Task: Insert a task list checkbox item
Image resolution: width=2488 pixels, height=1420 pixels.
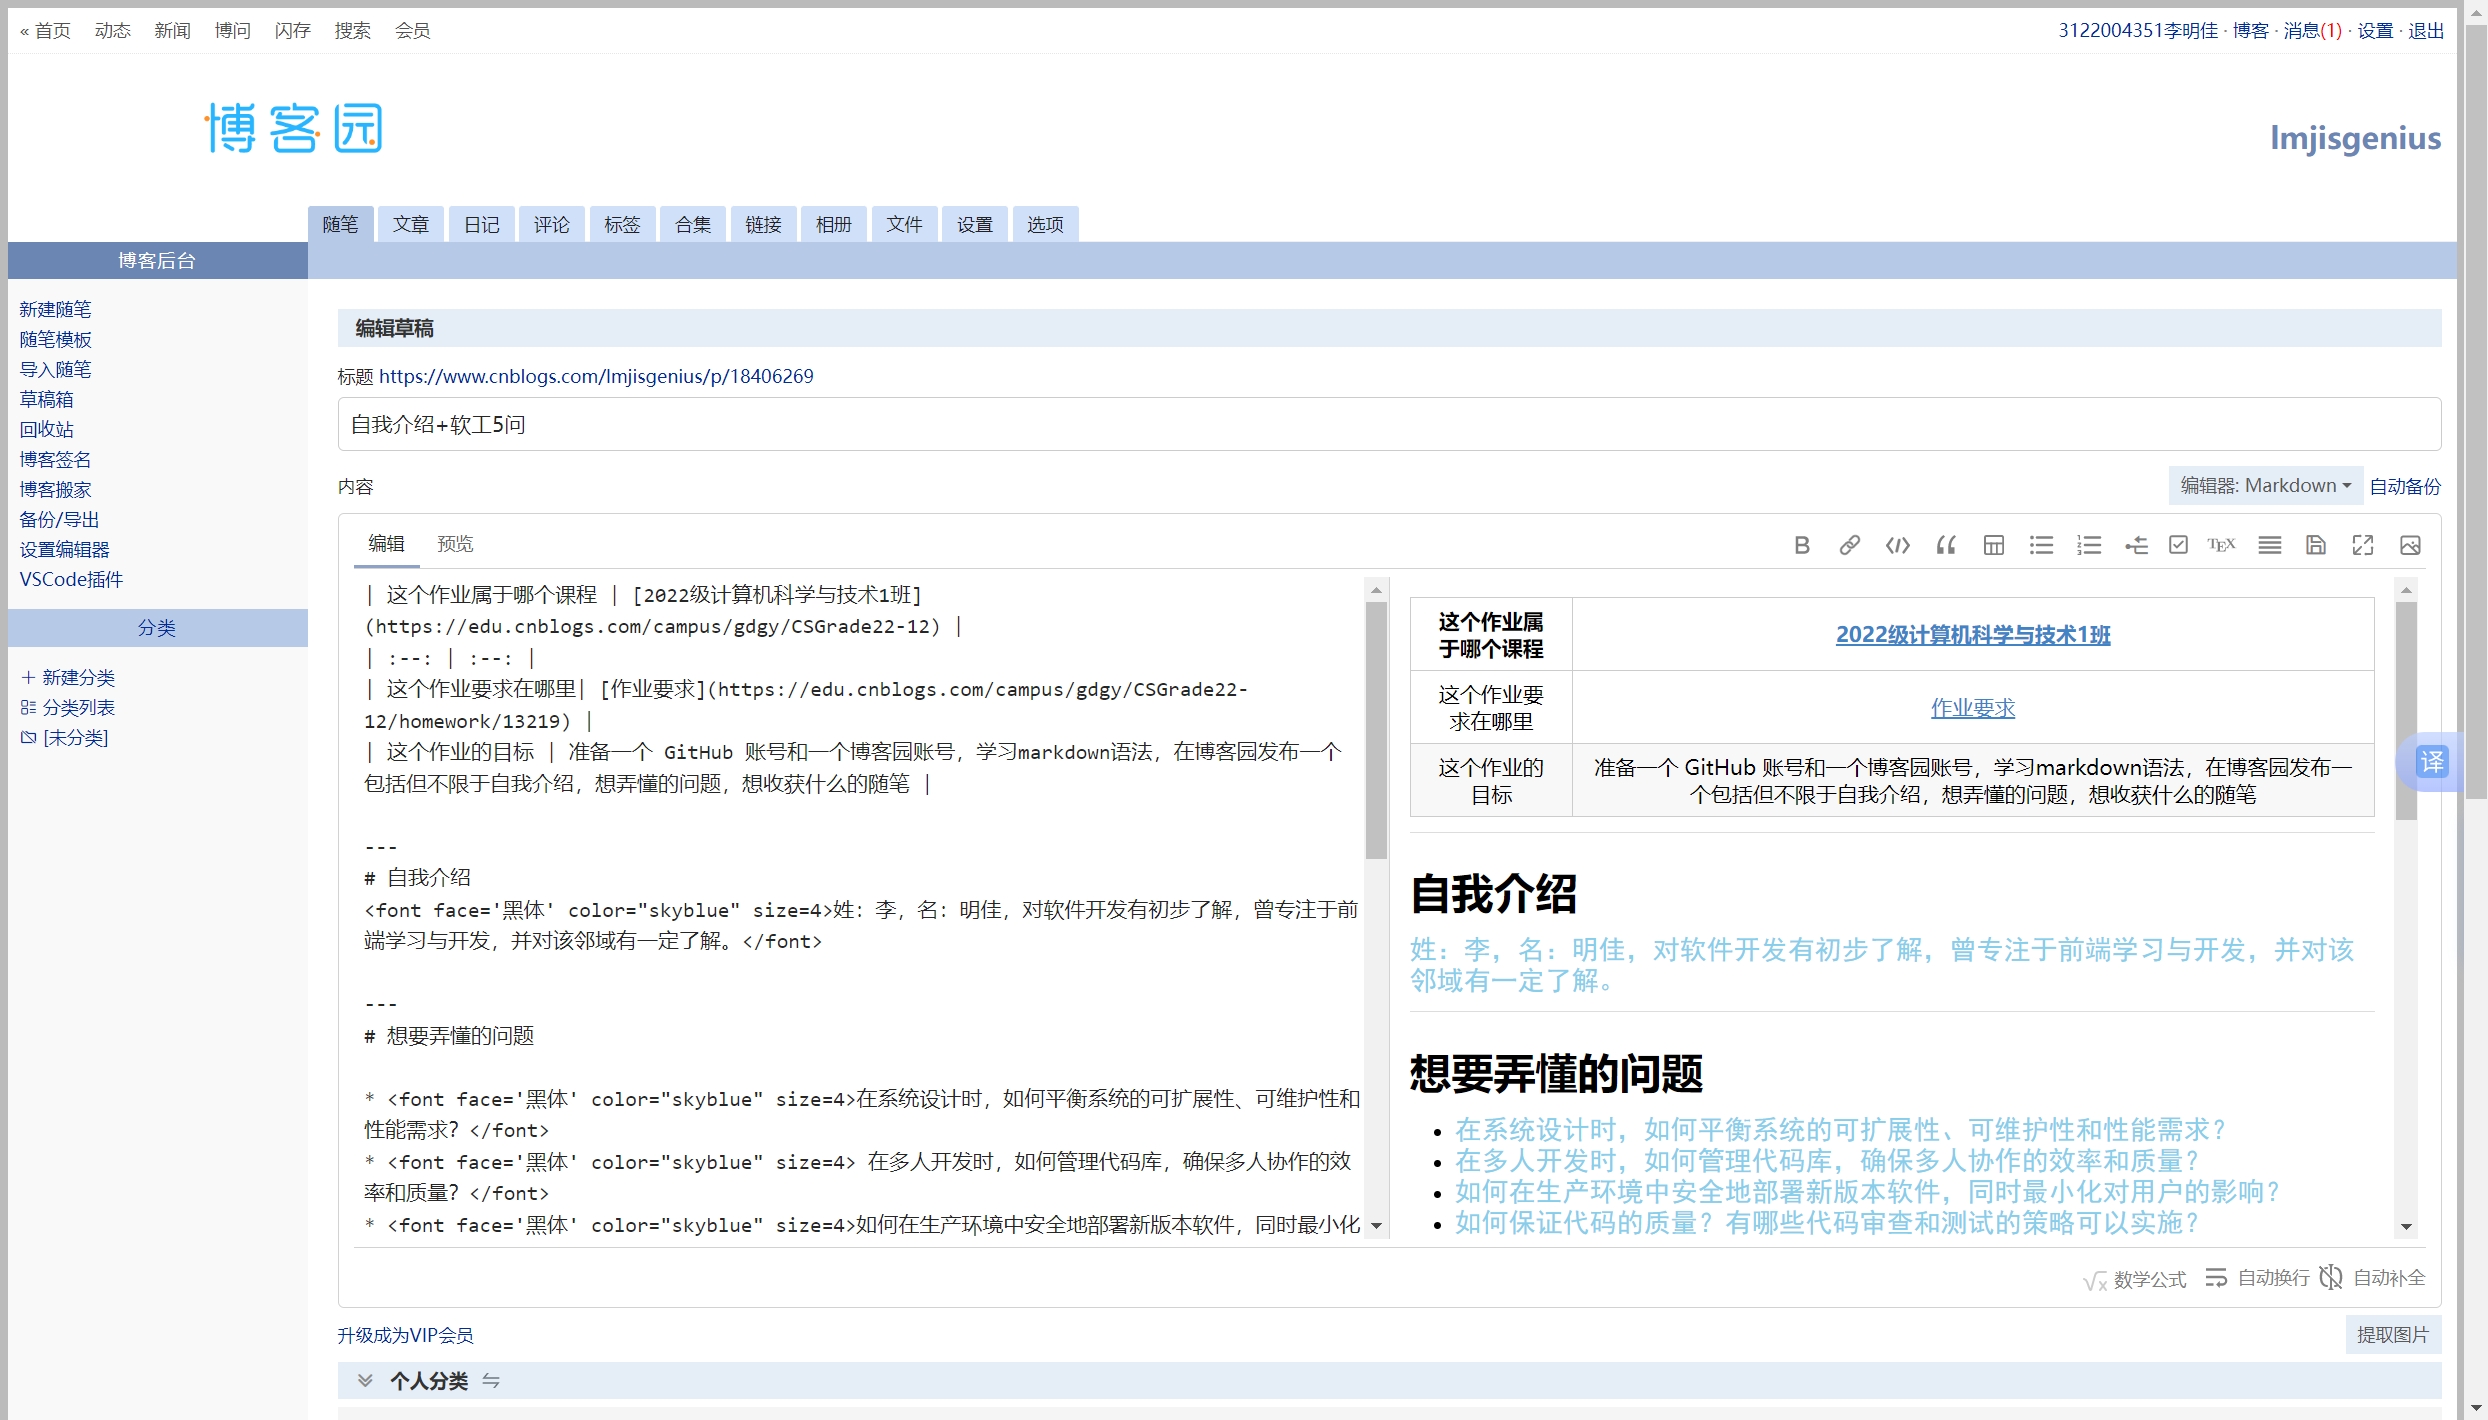Action: pos(2178,545)
